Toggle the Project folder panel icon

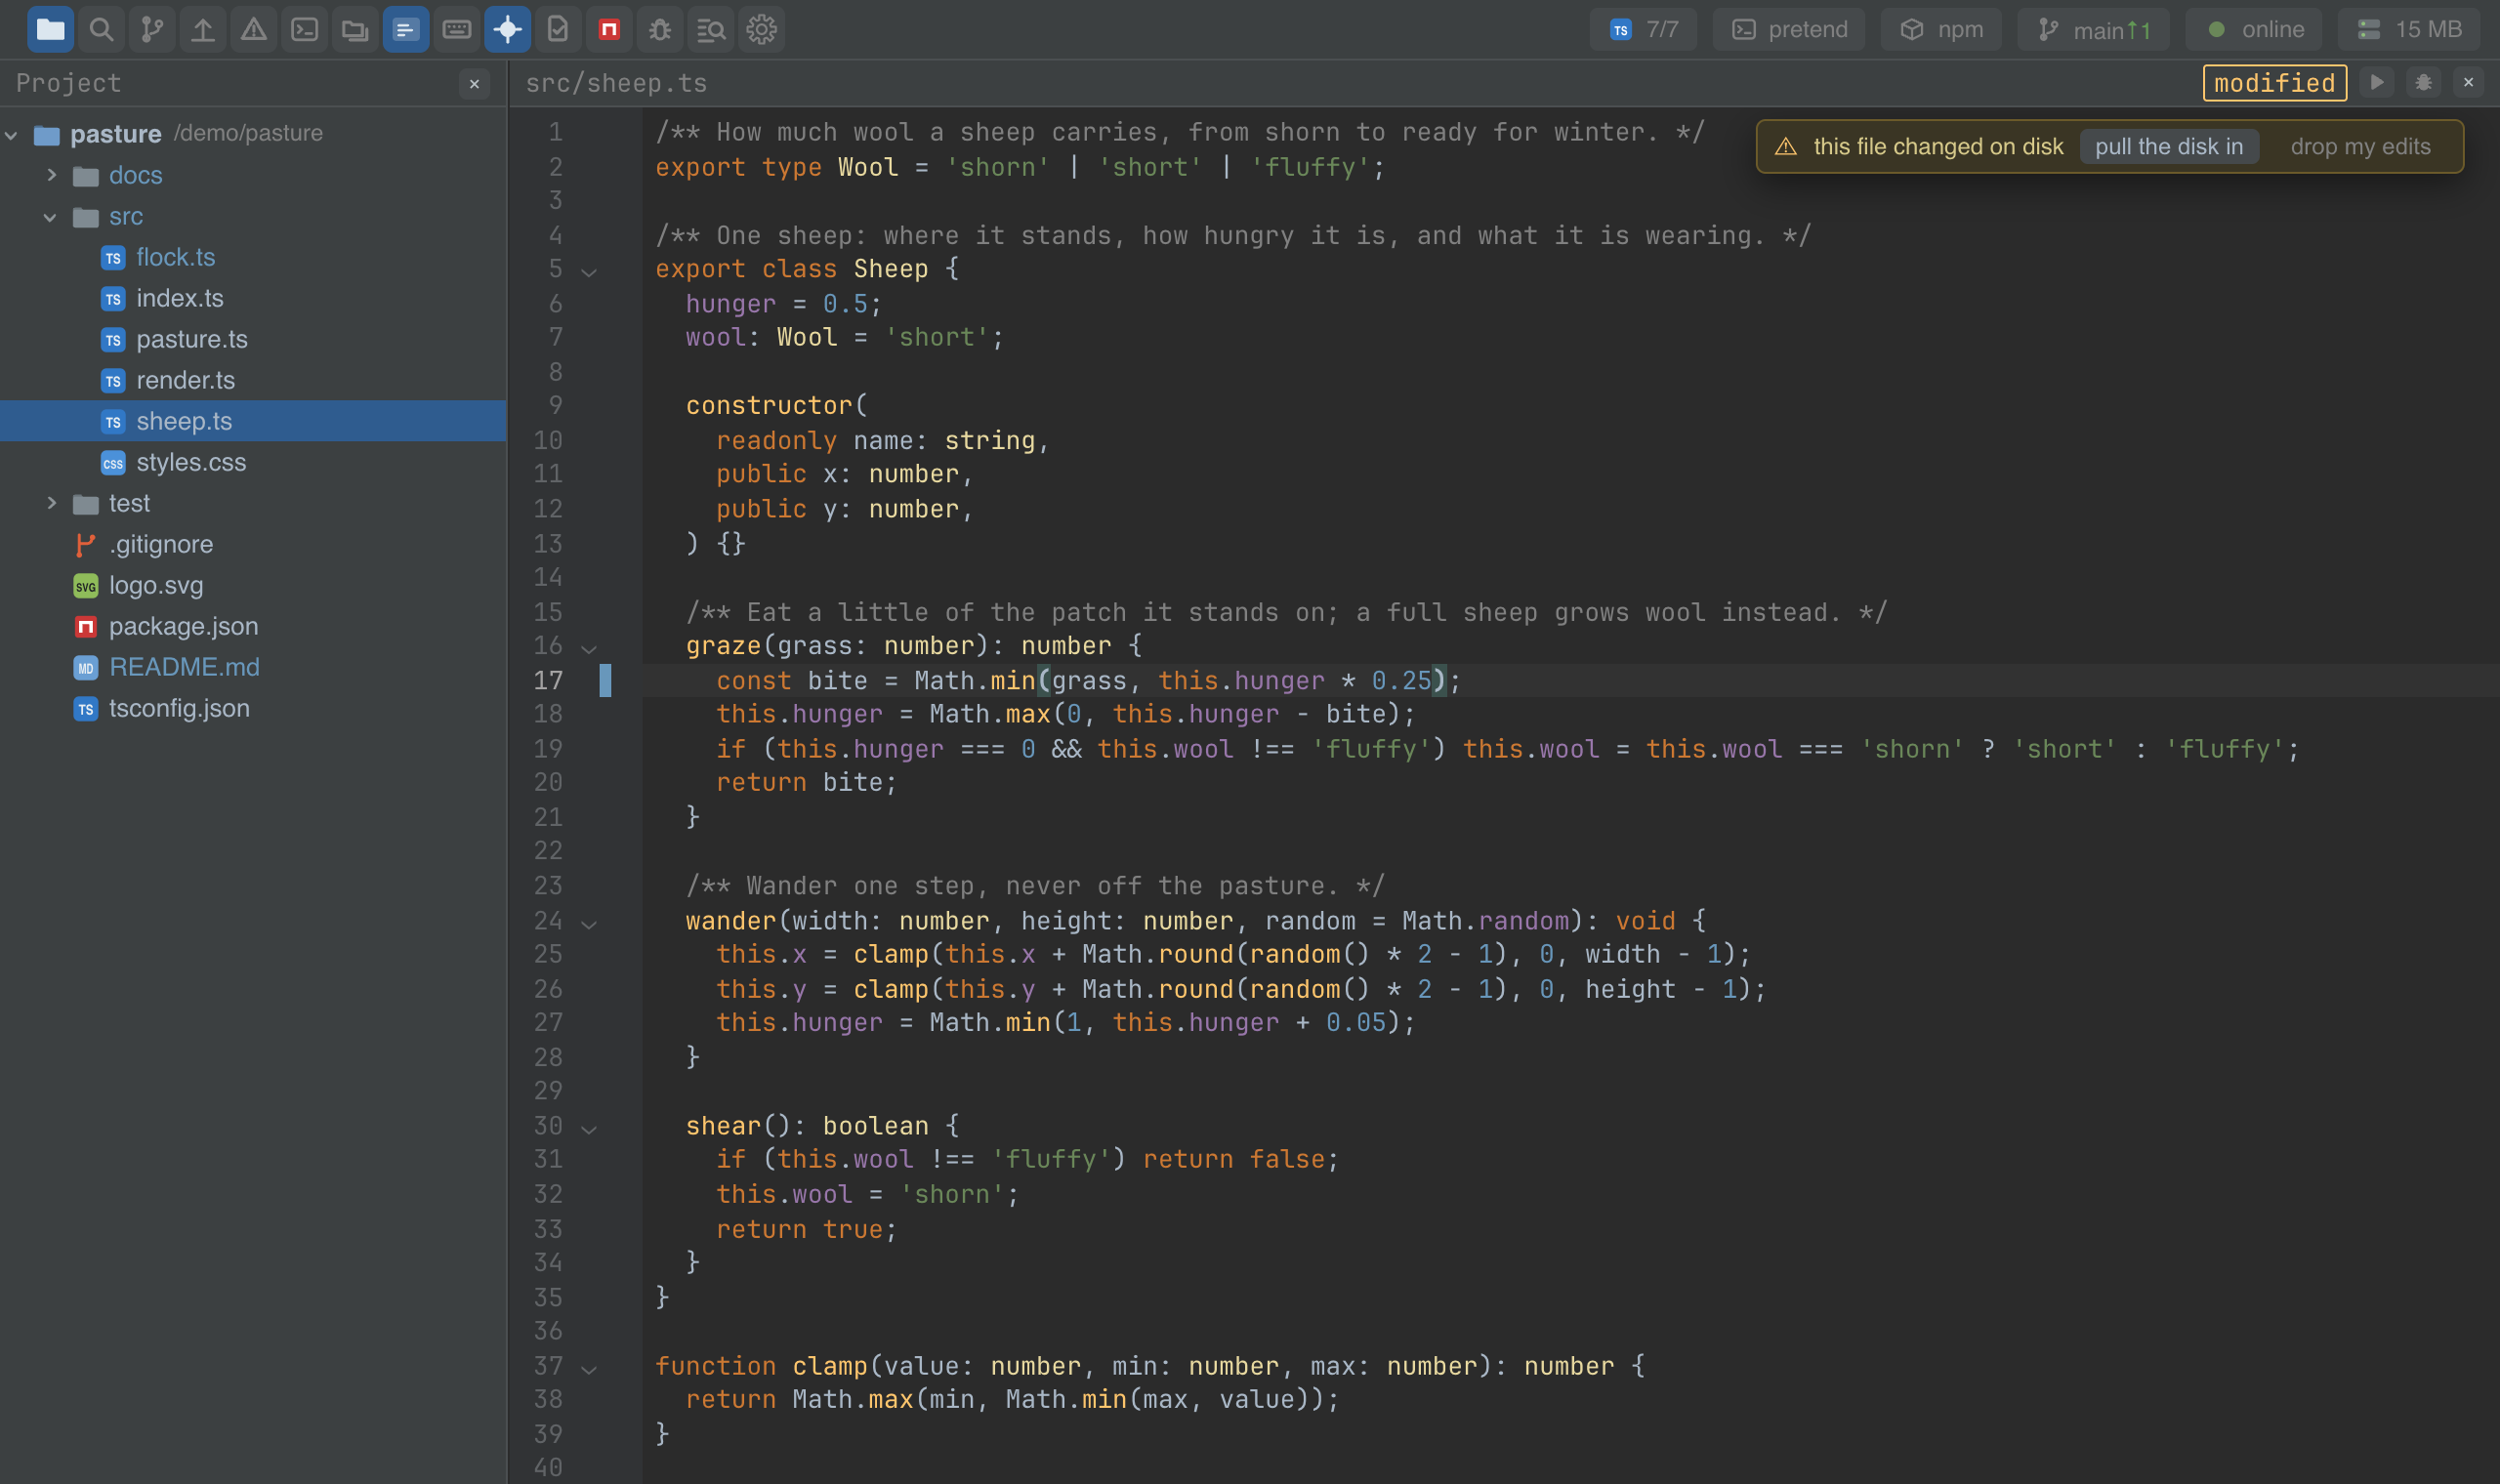(50, 29)
